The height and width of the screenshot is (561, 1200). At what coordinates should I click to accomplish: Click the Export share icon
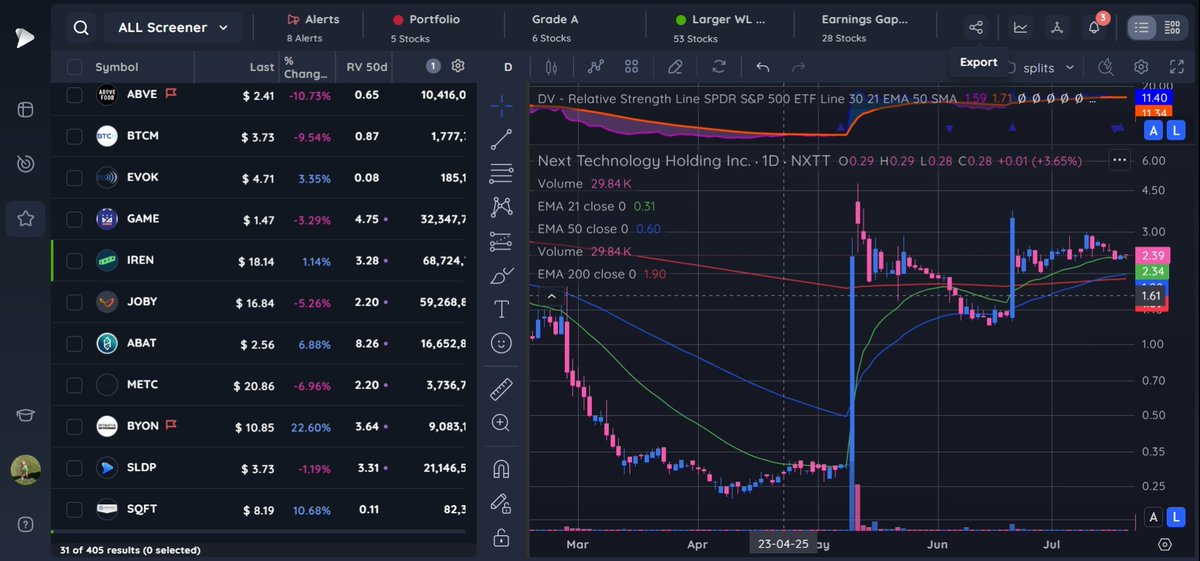coord(977,28)
